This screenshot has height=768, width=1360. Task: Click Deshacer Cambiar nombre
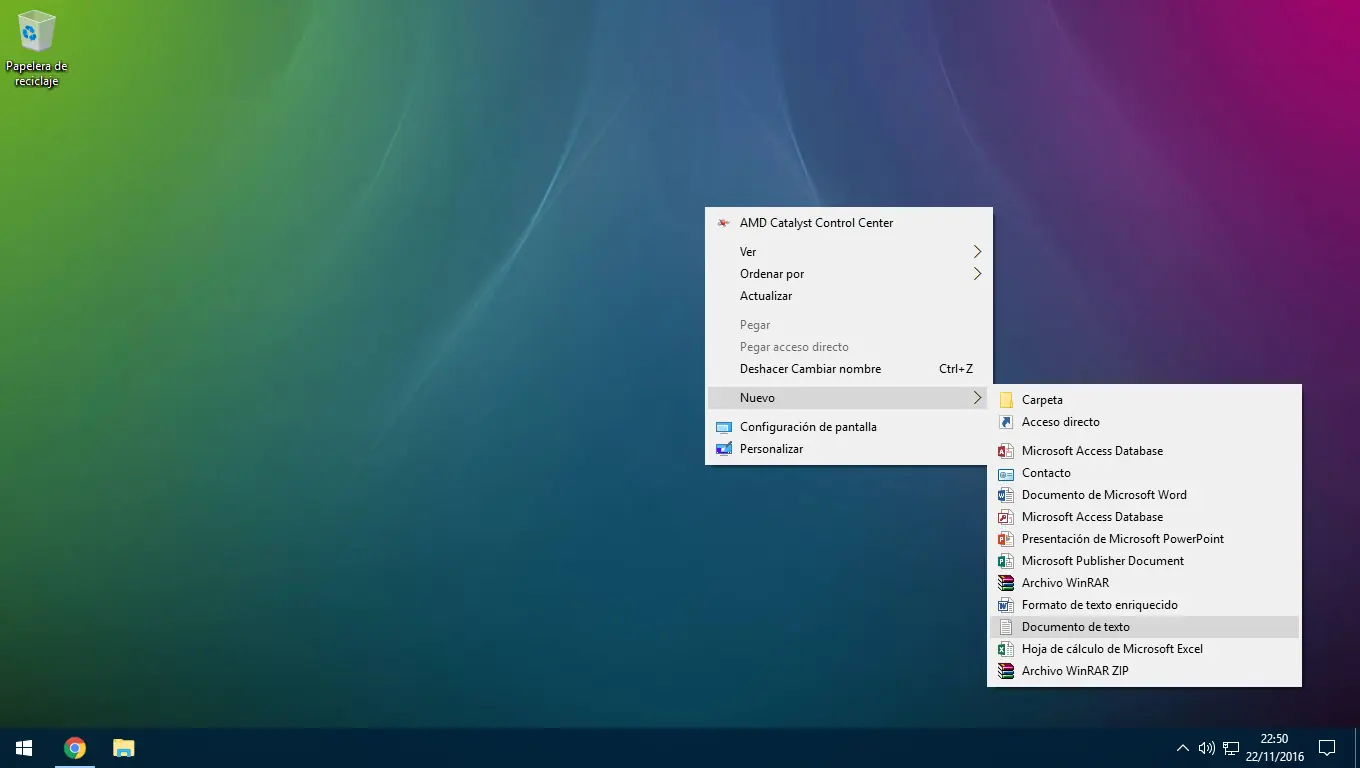tap(849, 369)
